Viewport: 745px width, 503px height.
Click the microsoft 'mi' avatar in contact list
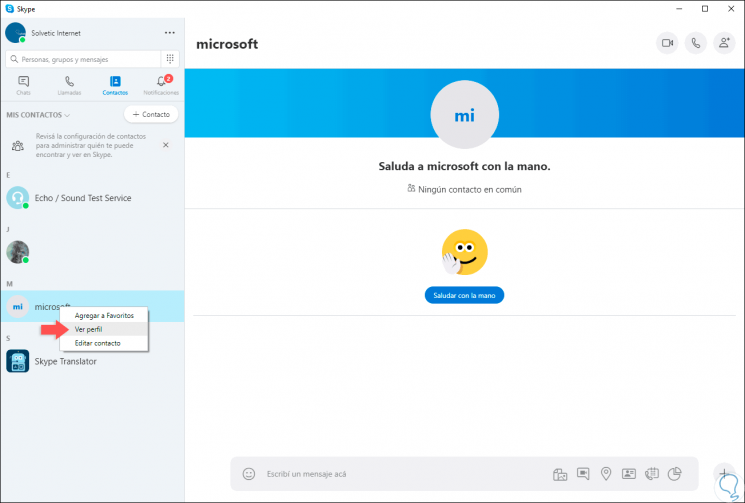pyautogui.click(x=18, y=307)
